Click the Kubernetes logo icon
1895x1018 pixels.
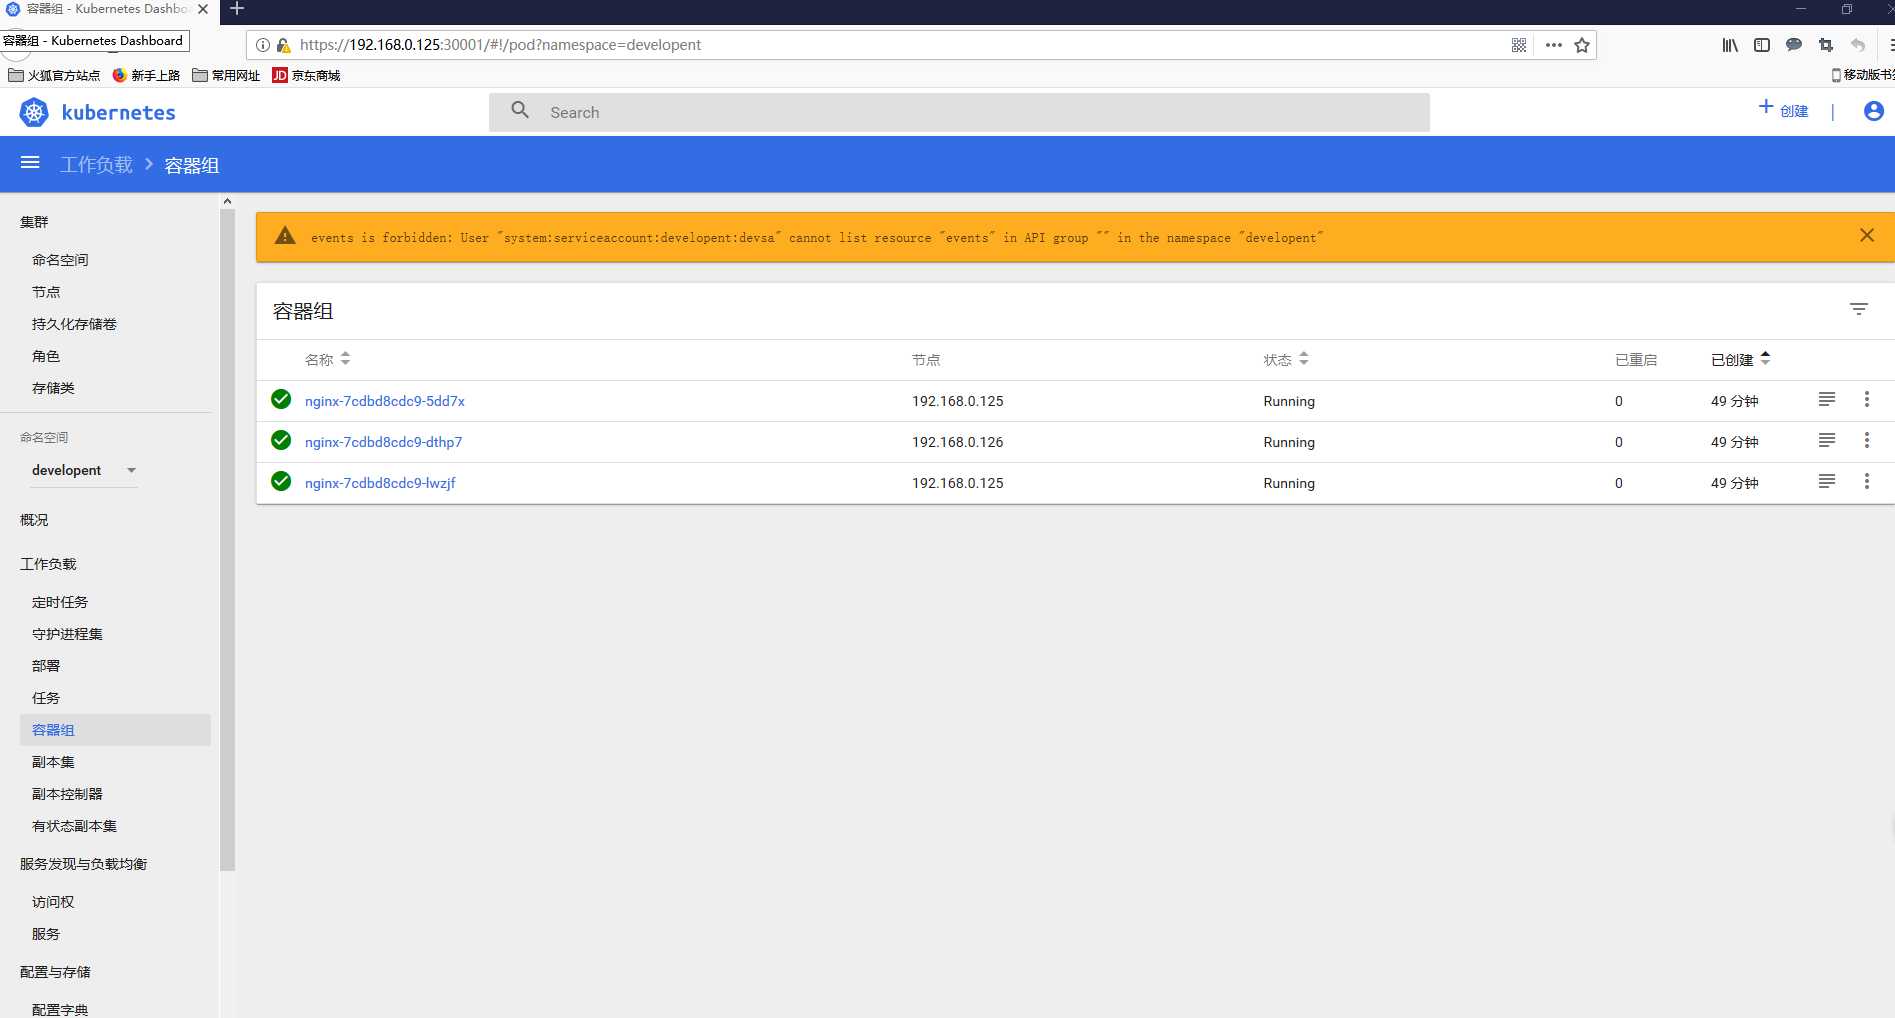point(34,112)
